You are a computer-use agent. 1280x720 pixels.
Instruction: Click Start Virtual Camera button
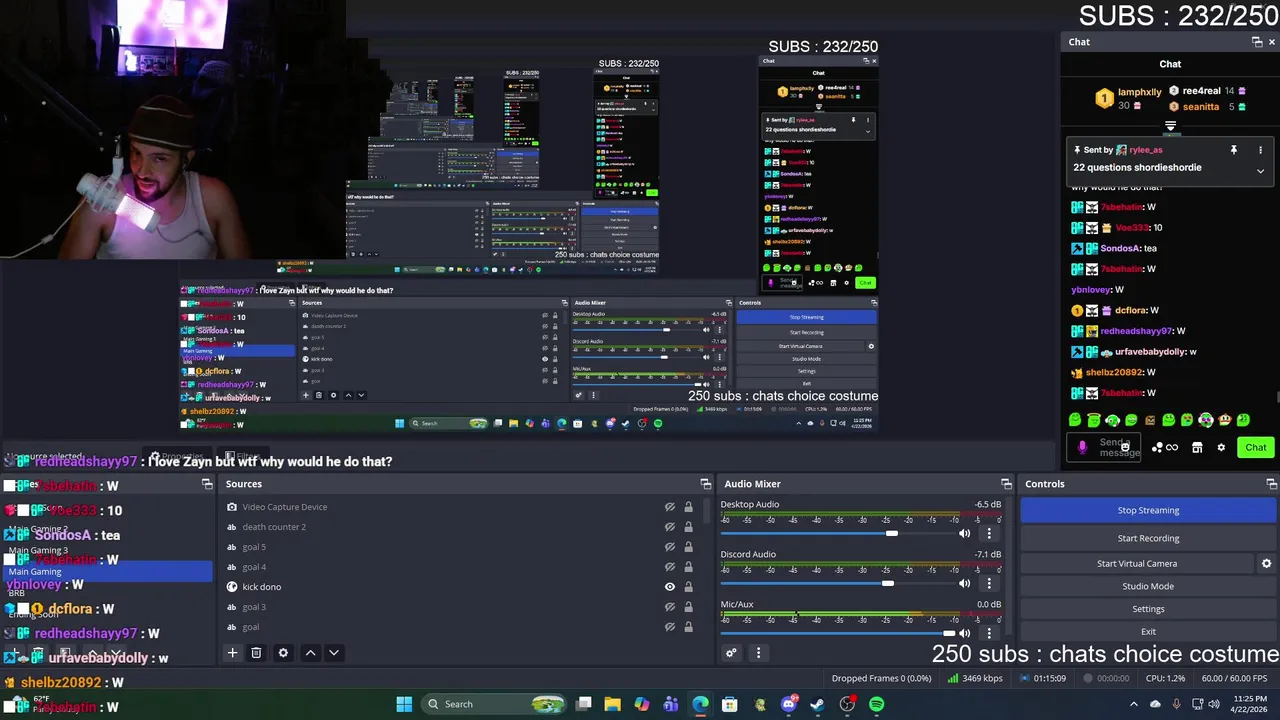(1137, 564)
